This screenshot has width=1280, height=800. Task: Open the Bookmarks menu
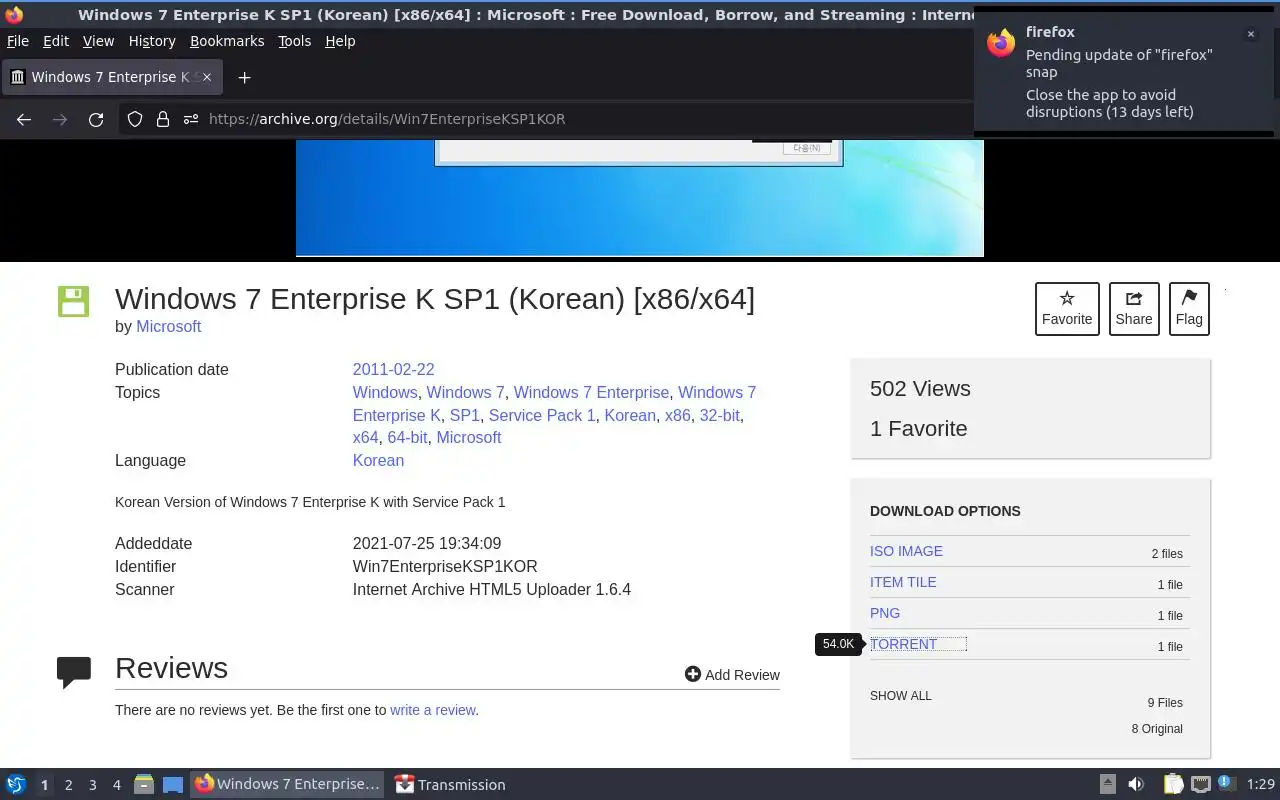pyautogui.click(x=227, y=41)
